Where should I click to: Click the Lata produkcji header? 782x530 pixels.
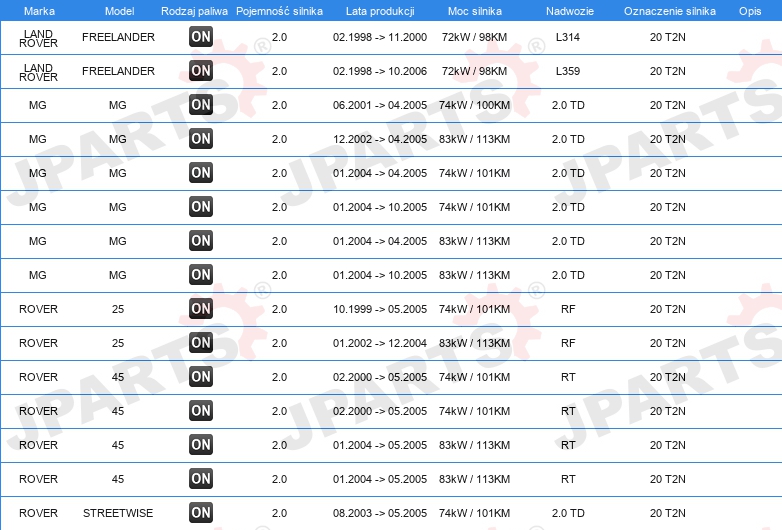click(x=380, y=11)
